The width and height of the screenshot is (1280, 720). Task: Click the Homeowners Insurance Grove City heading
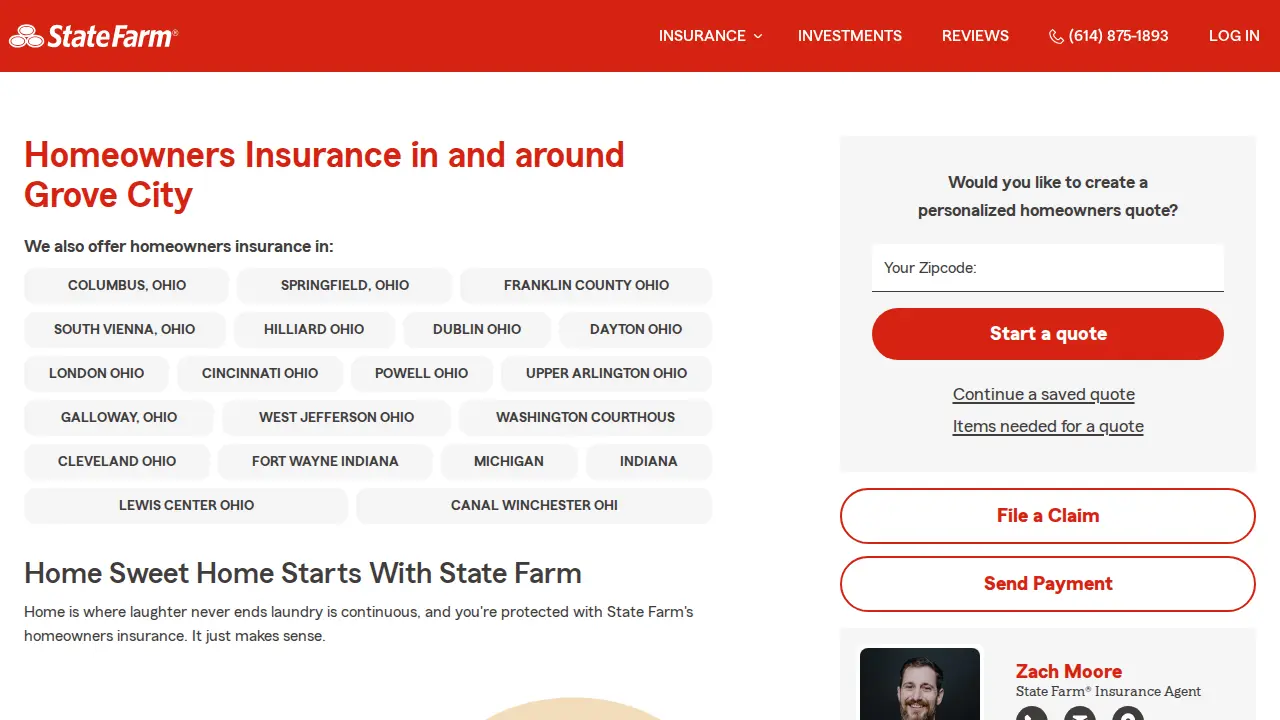324,175
